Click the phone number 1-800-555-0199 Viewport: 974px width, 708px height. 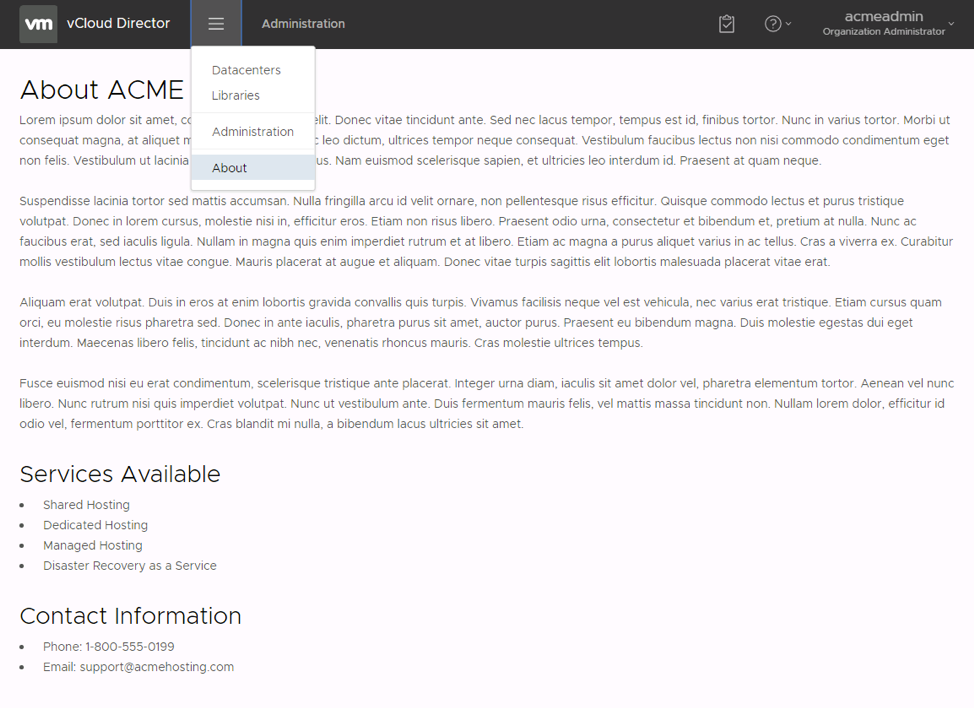pyautogui.click(x=129, y=647)
